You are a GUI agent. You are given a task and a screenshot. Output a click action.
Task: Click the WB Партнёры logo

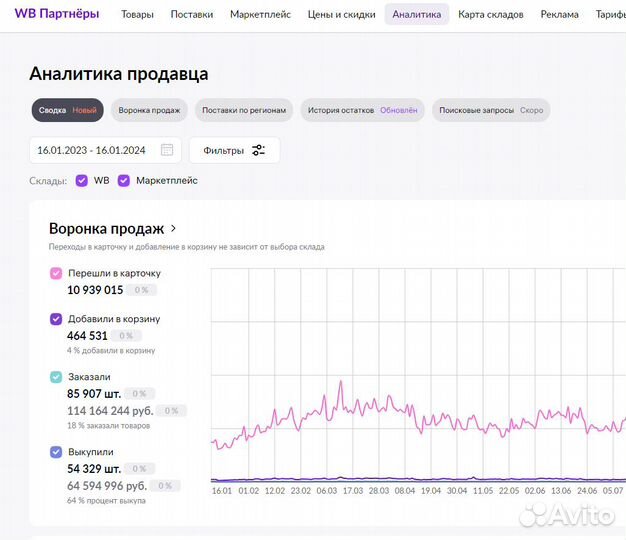(x=56, y=14)
